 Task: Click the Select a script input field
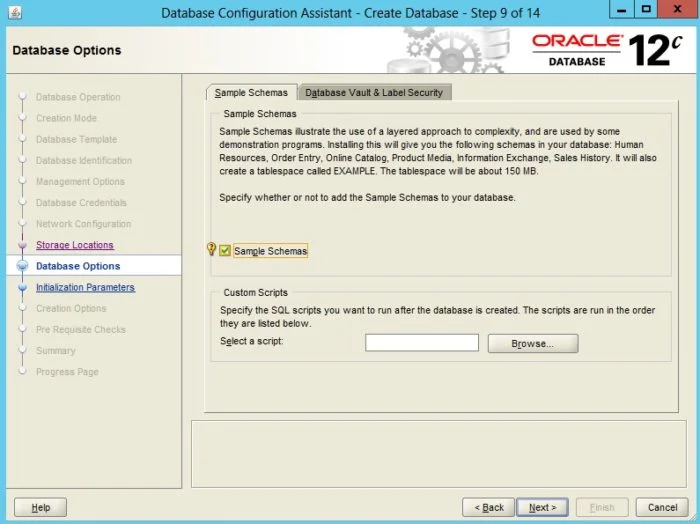pos(422,343)
